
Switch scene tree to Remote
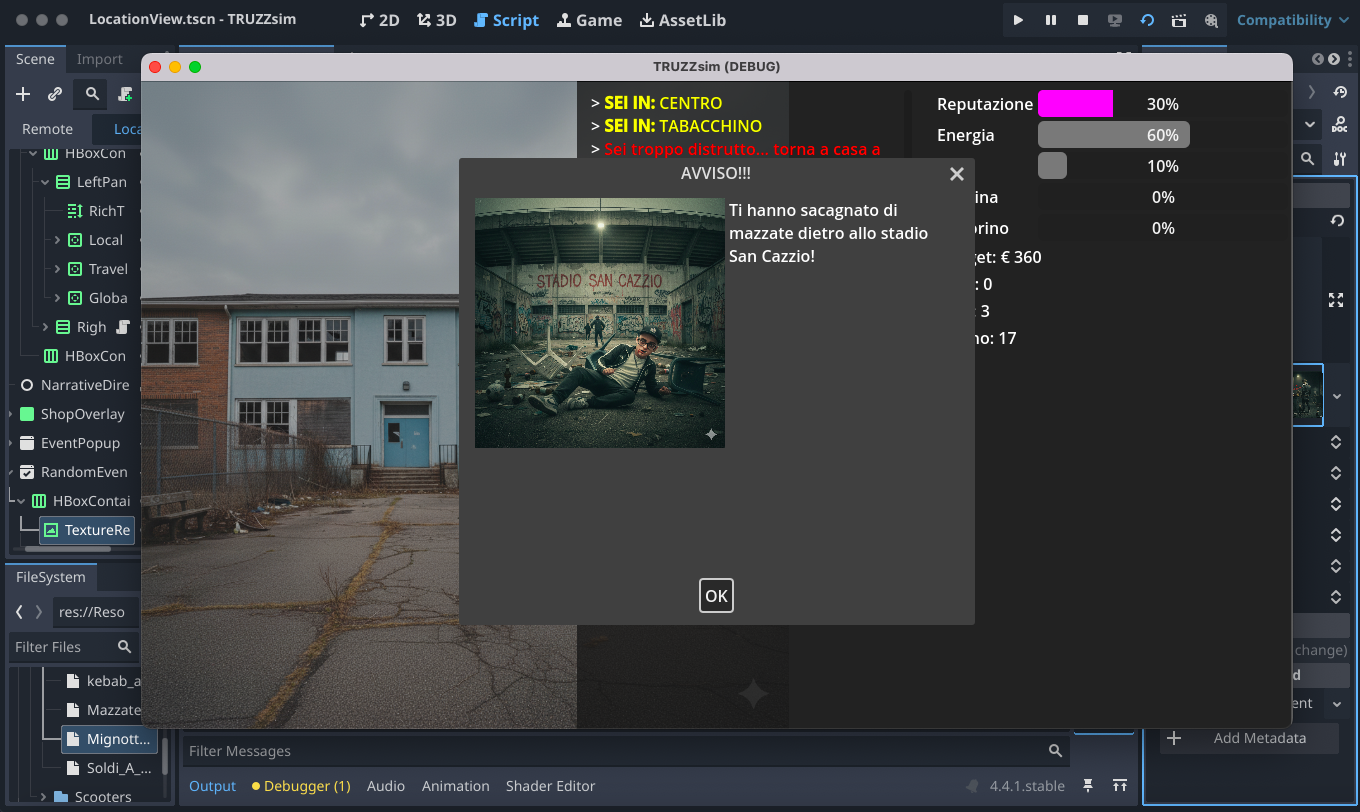48,129
